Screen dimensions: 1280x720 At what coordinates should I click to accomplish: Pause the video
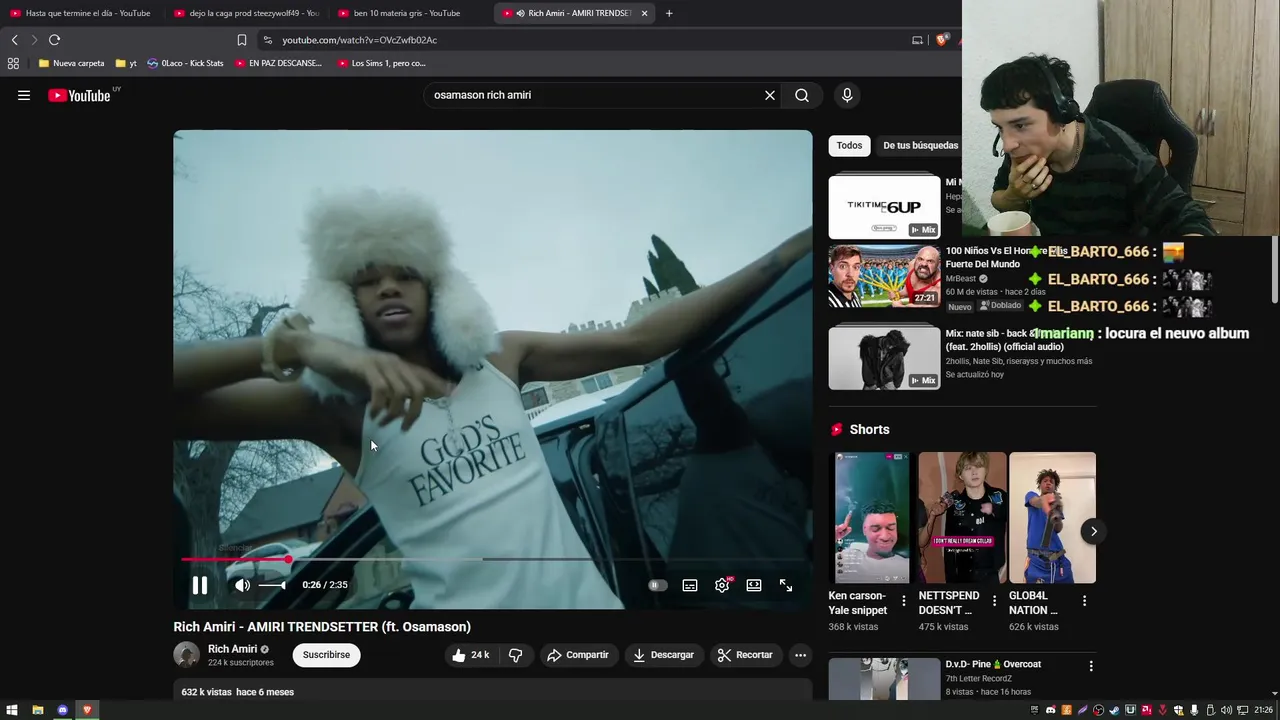point(200,586)
